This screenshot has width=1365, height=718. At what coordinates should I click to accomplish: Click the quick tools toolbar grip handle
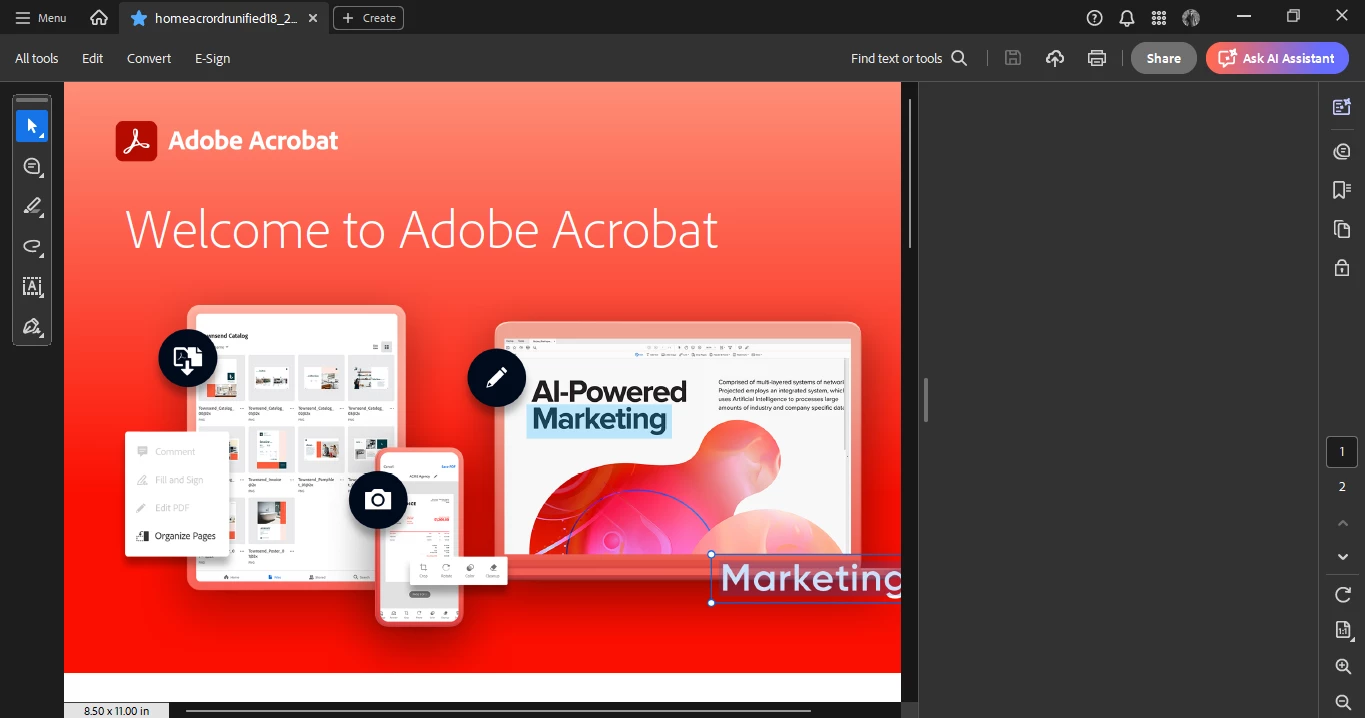coord(32,100)
